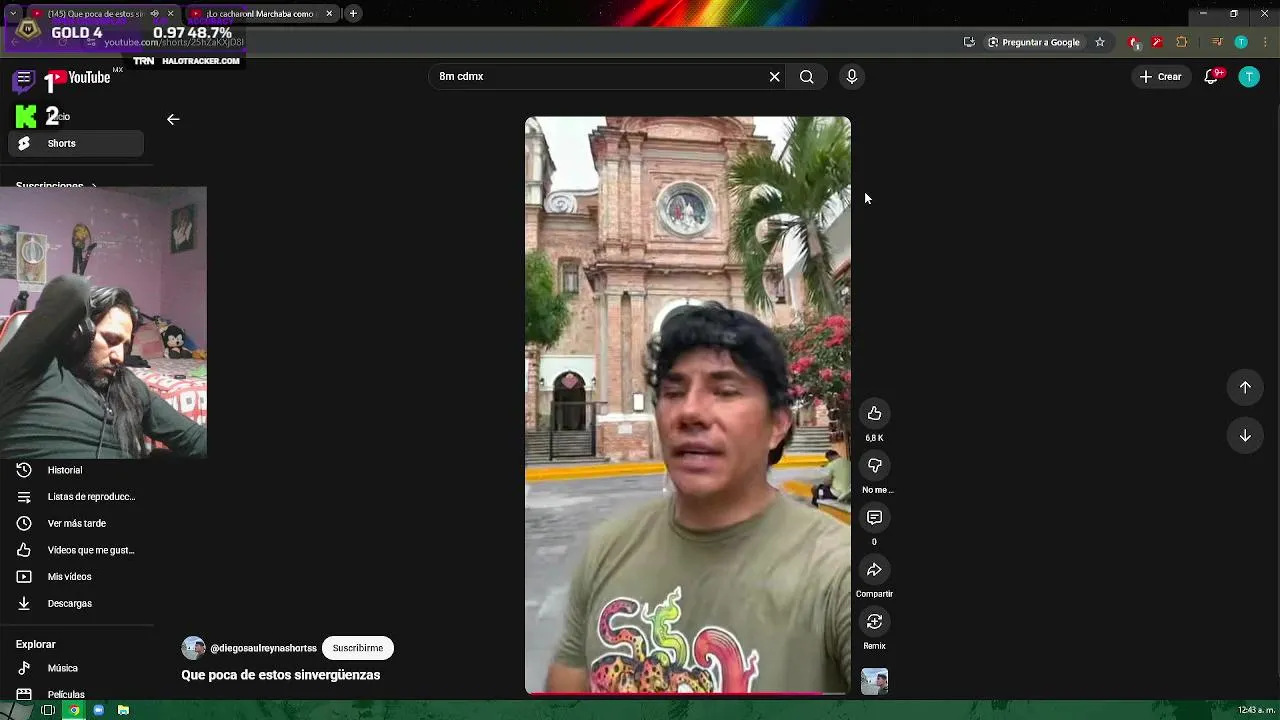Viewport: 1280px width, 720px height.
Task: Open the Crear menu
Action: pyautogui.click(x=1160, y=77)
